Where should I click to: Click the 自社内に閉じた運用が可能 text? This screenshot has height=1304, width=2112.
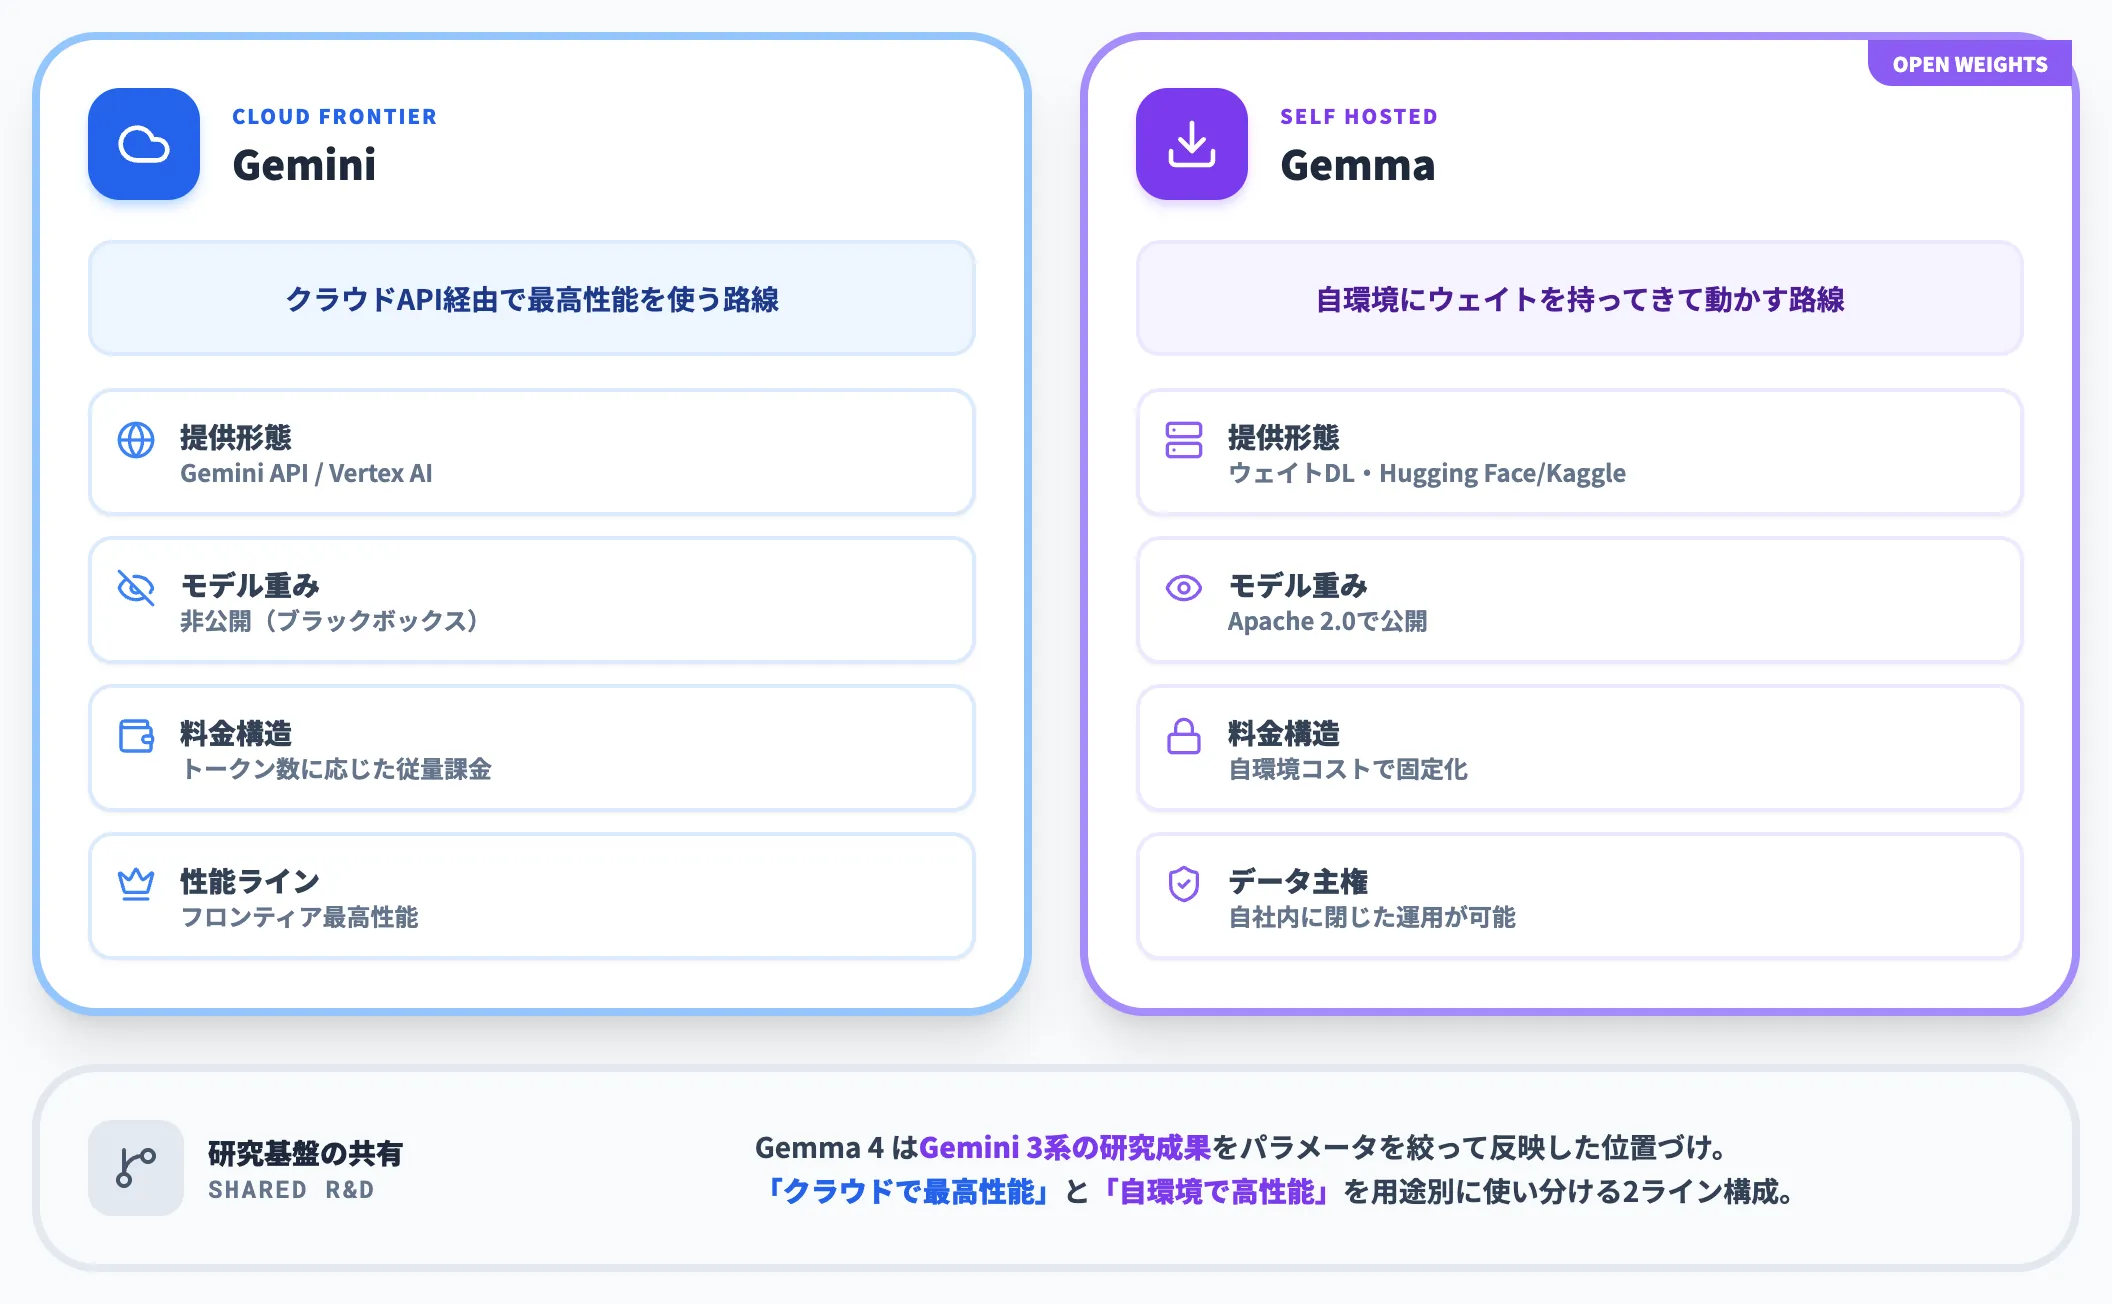click(1372, 917)
